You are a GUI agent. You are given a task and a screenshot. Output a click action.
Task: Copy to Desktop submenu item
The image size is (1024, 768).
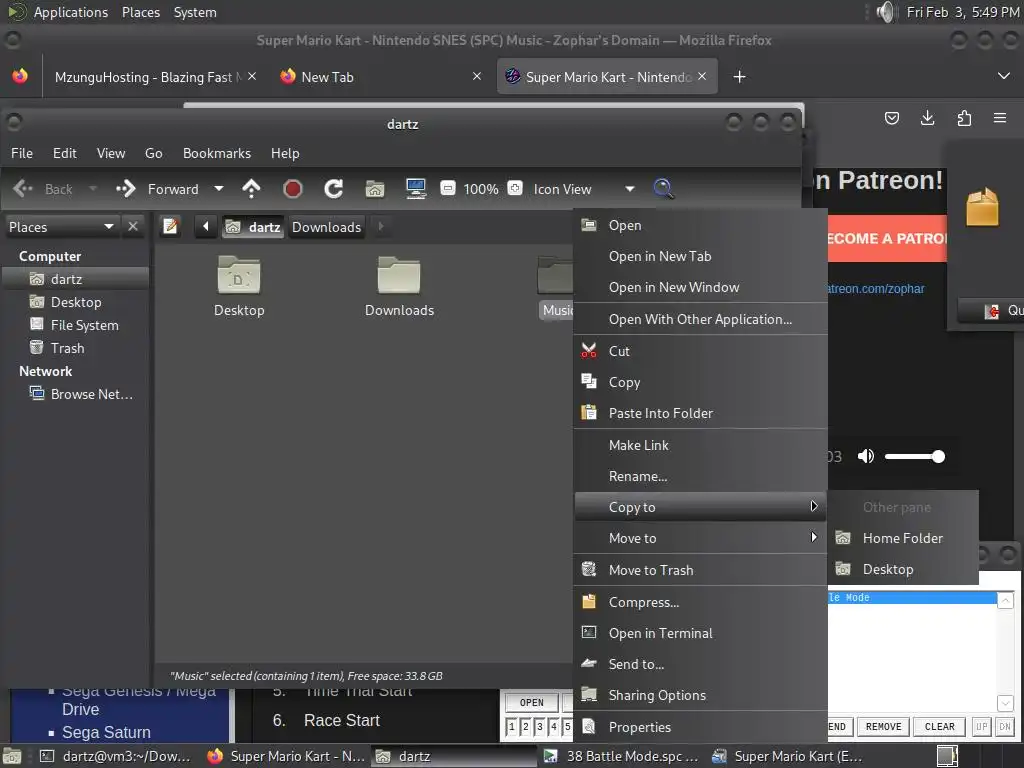[904, 569]
